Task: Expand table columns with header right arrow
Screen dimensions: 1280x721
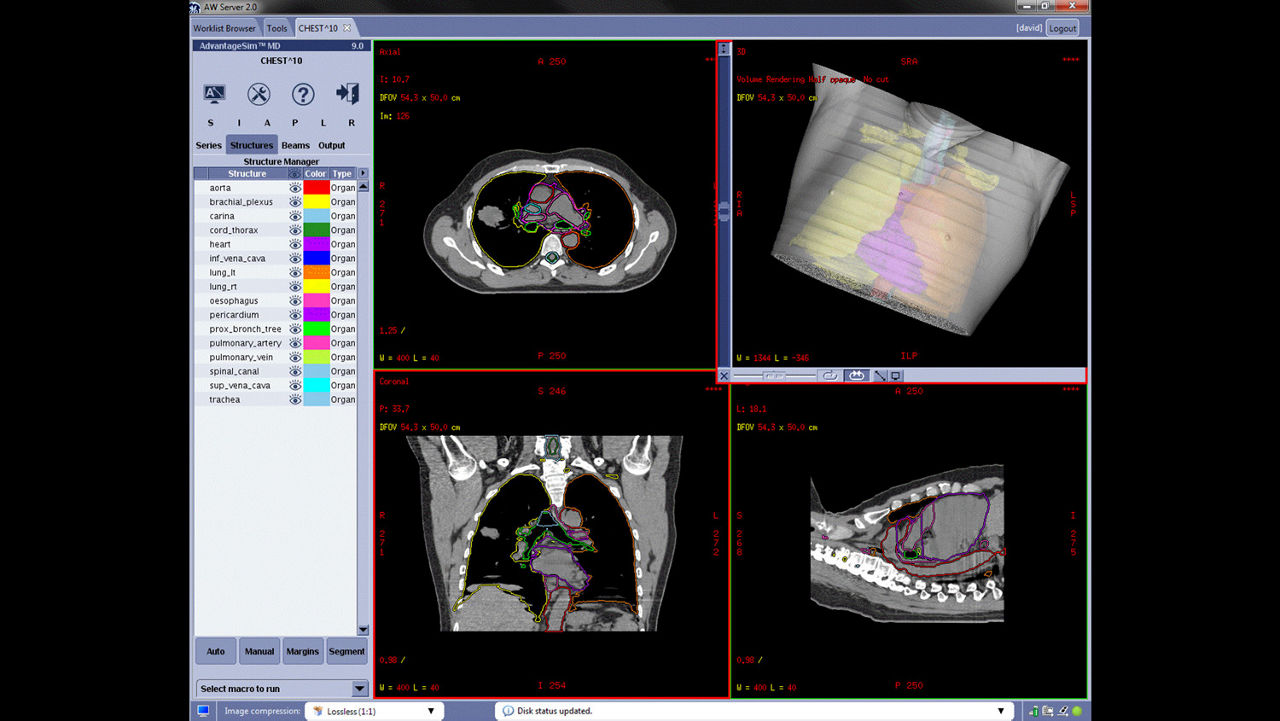Action: [363, 173]
